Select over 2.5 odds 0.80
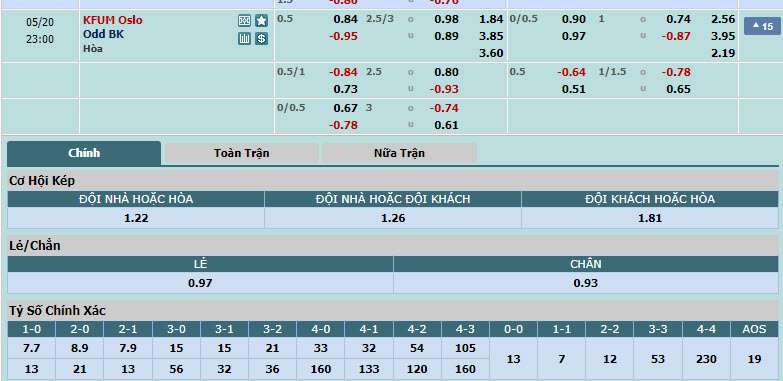Viewport: 783px width, 381px height. 446,72
